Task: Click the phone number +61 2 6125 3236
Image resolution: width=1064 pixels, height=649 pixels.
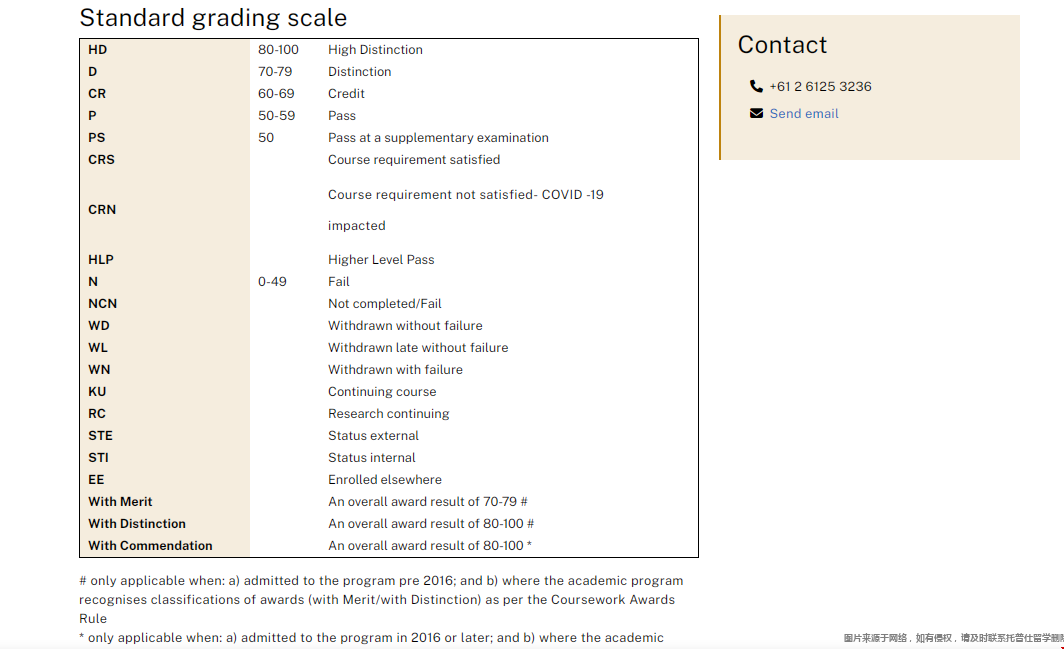Action: pos(820,86)
